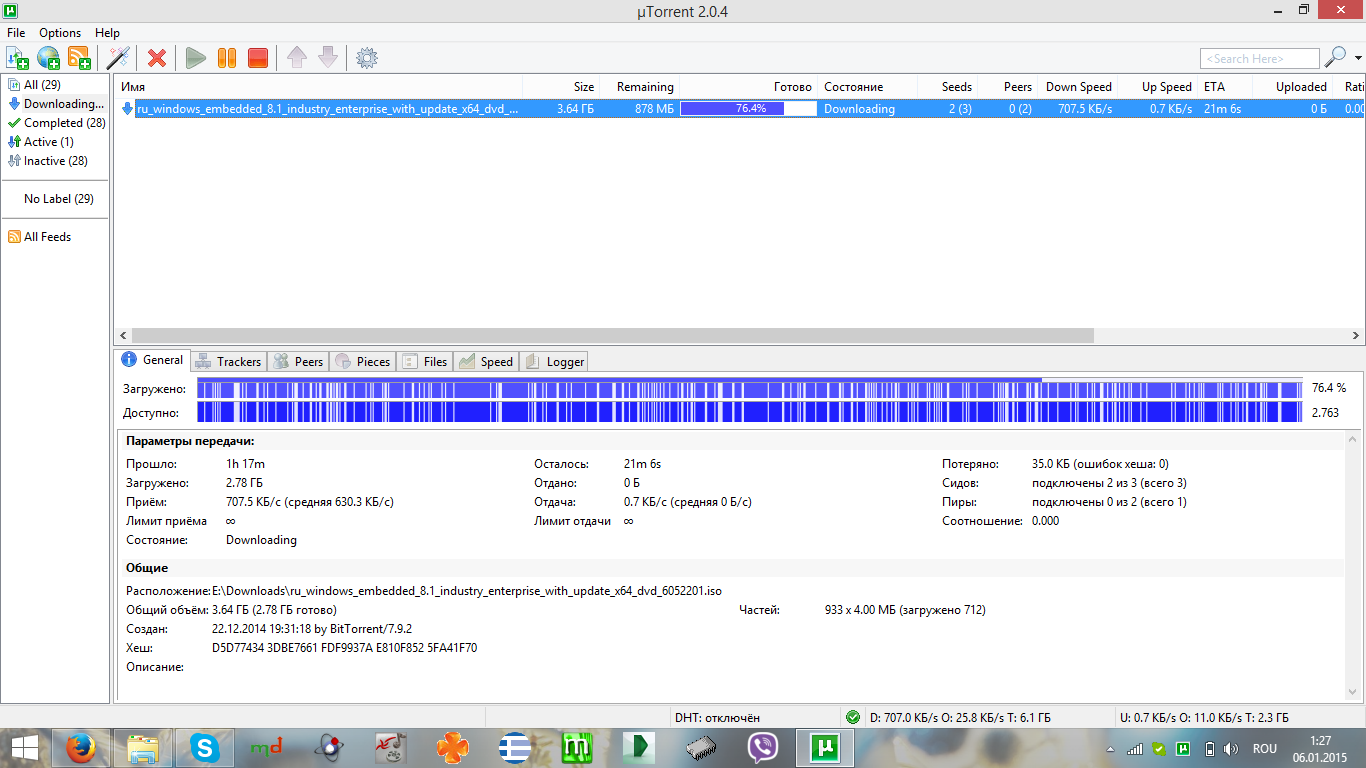Click the Add RSS Feed toolbar icon
Viewport: 1366px width, 768px height.
(x=79, y=58)
